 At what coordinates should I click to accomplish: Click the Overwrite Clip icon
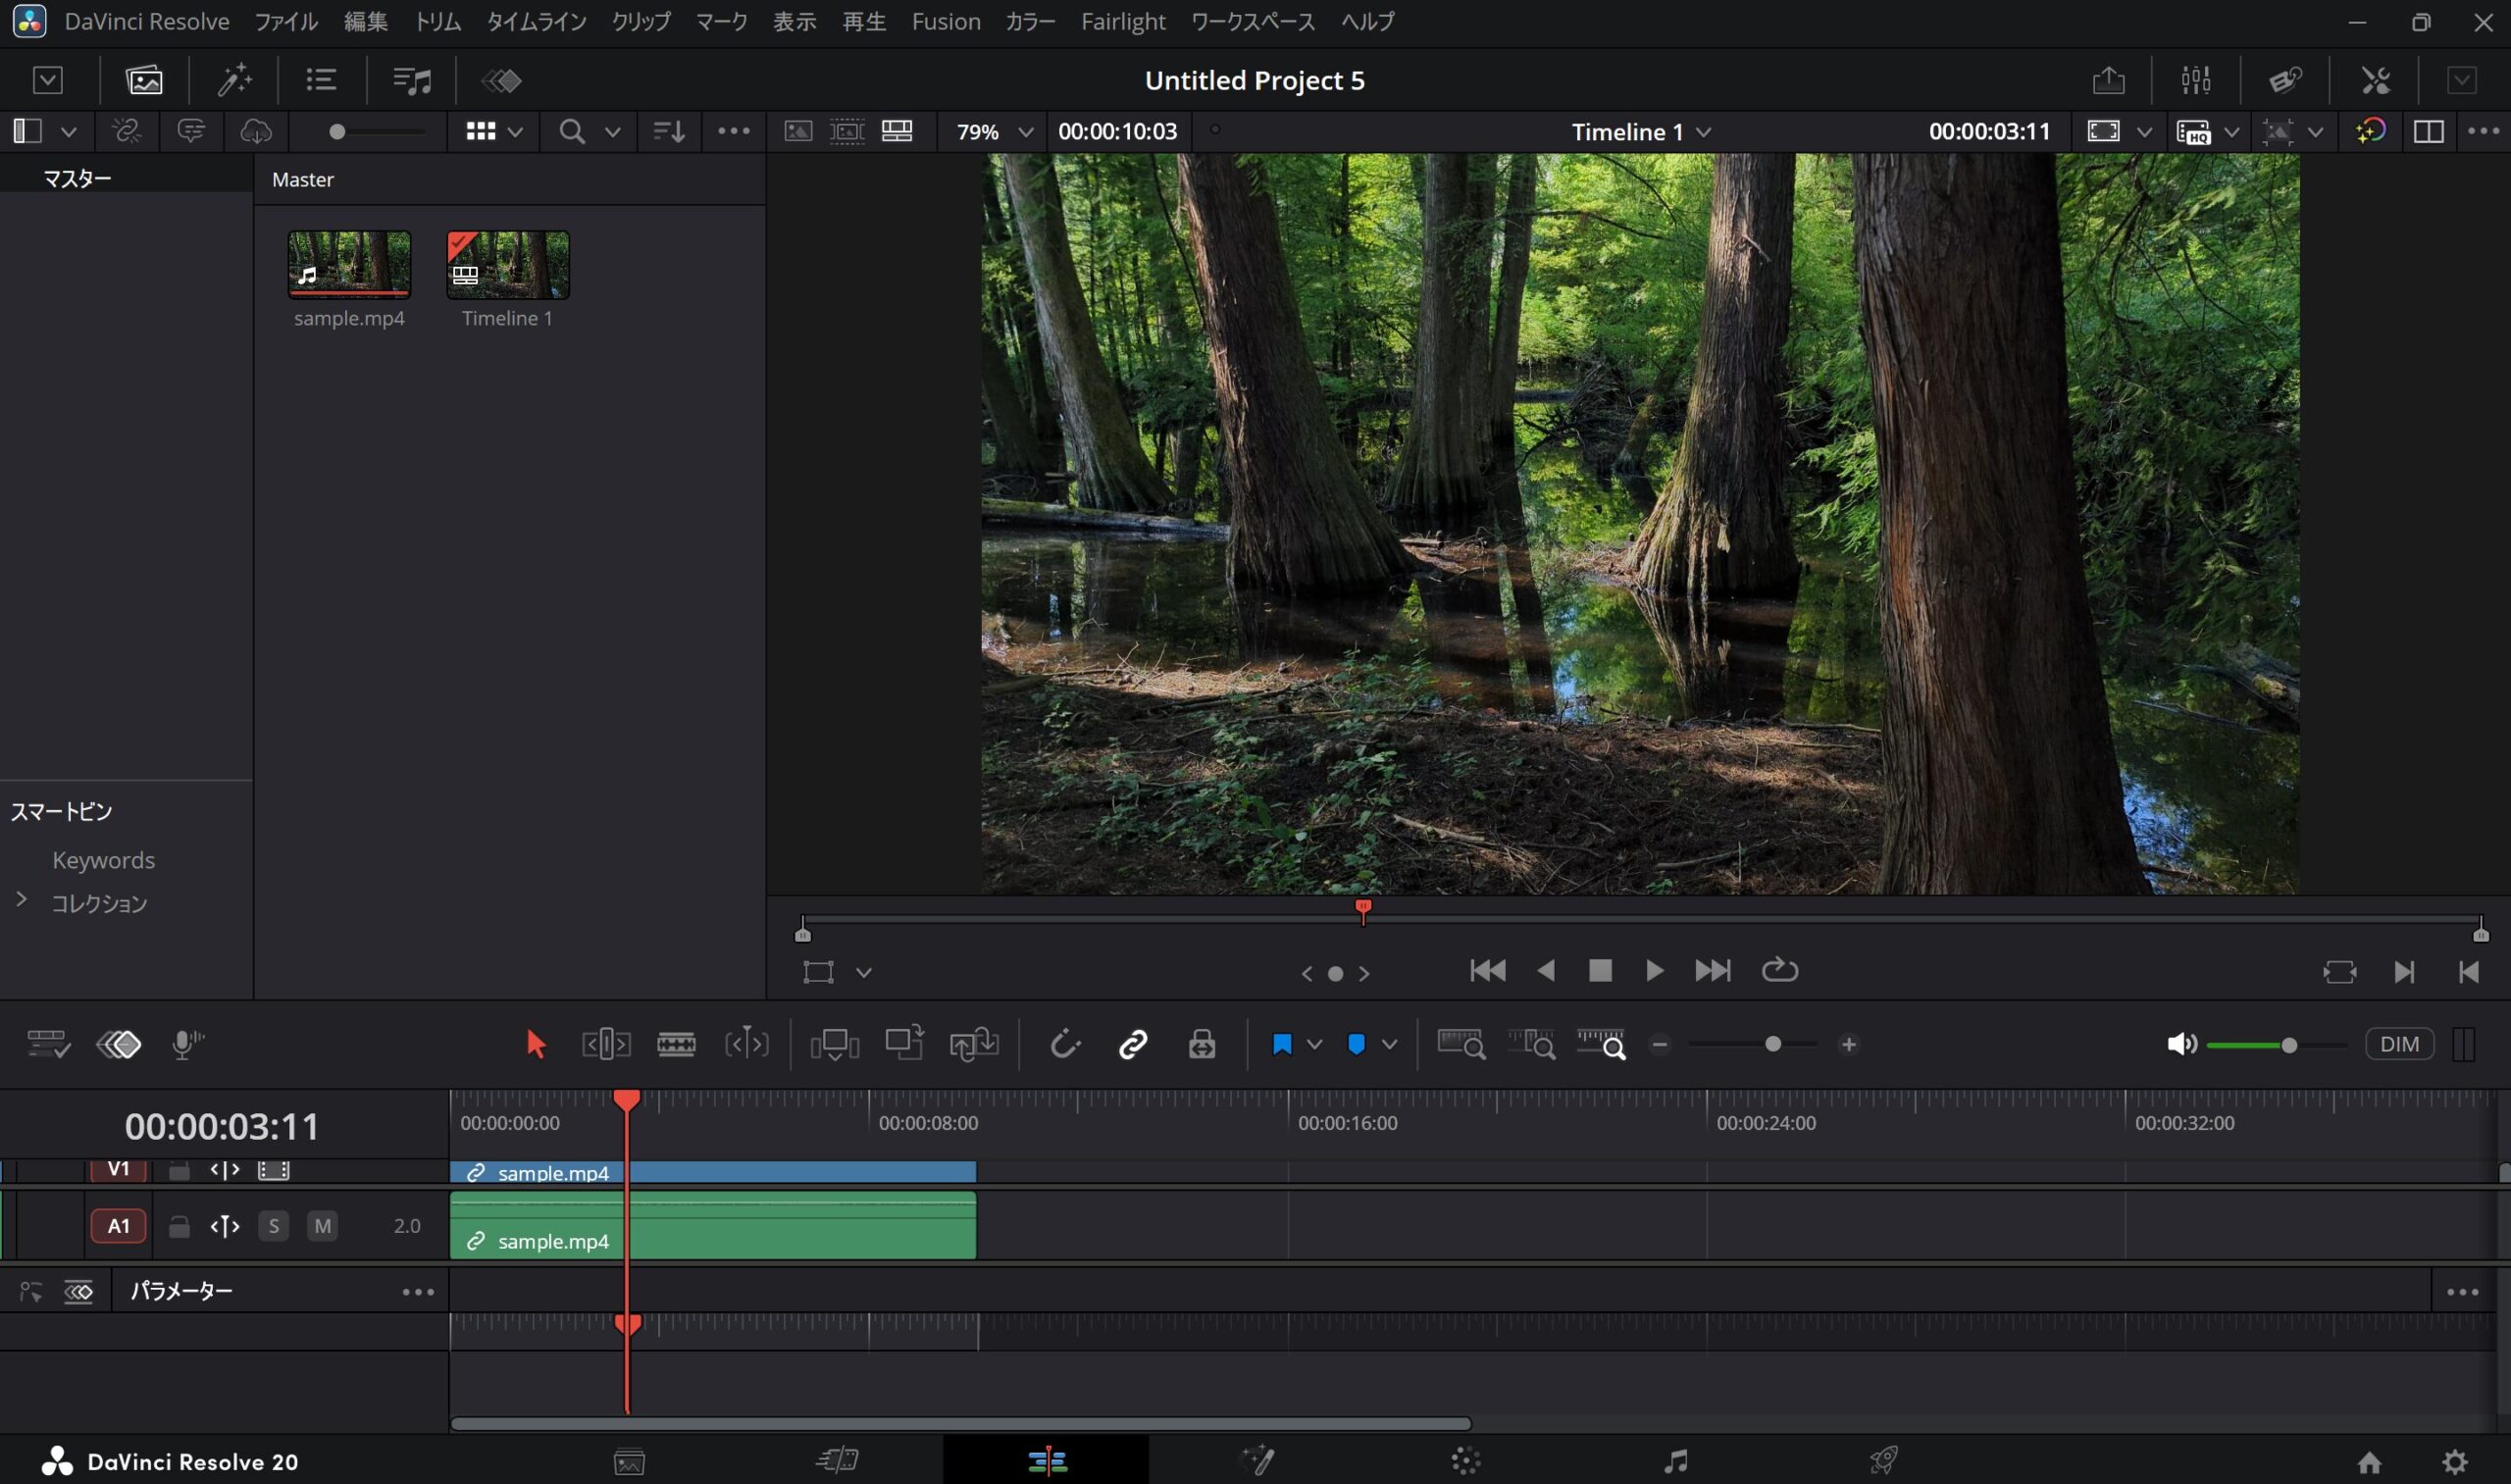(x=904, y=1043)
